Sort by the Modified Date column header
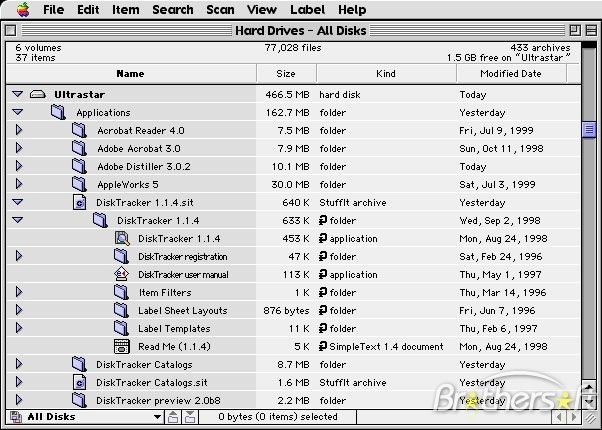Image resolution: width=602 pixels, height=430 pixels. coord(511,73)
